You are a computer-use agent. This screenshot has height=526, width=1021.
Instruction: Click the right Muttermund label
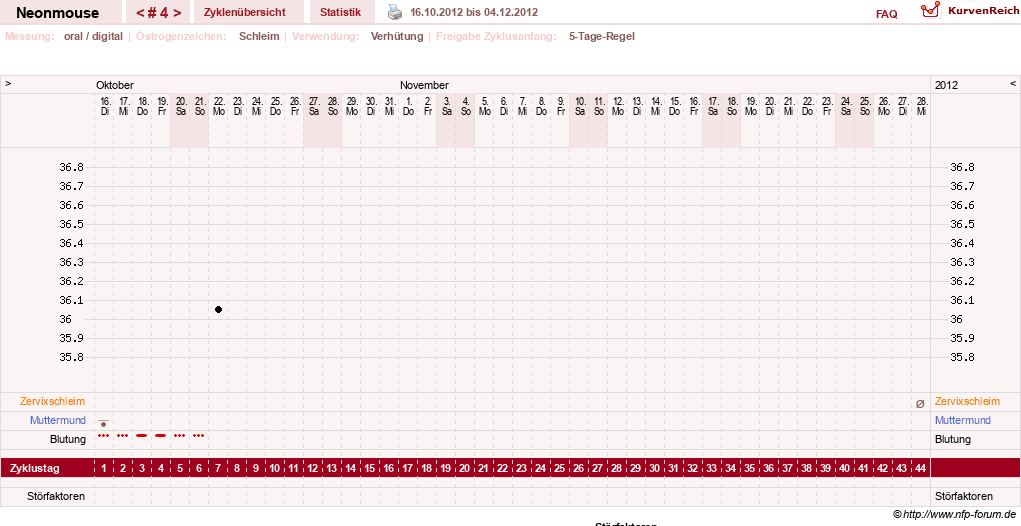[963, 420]
